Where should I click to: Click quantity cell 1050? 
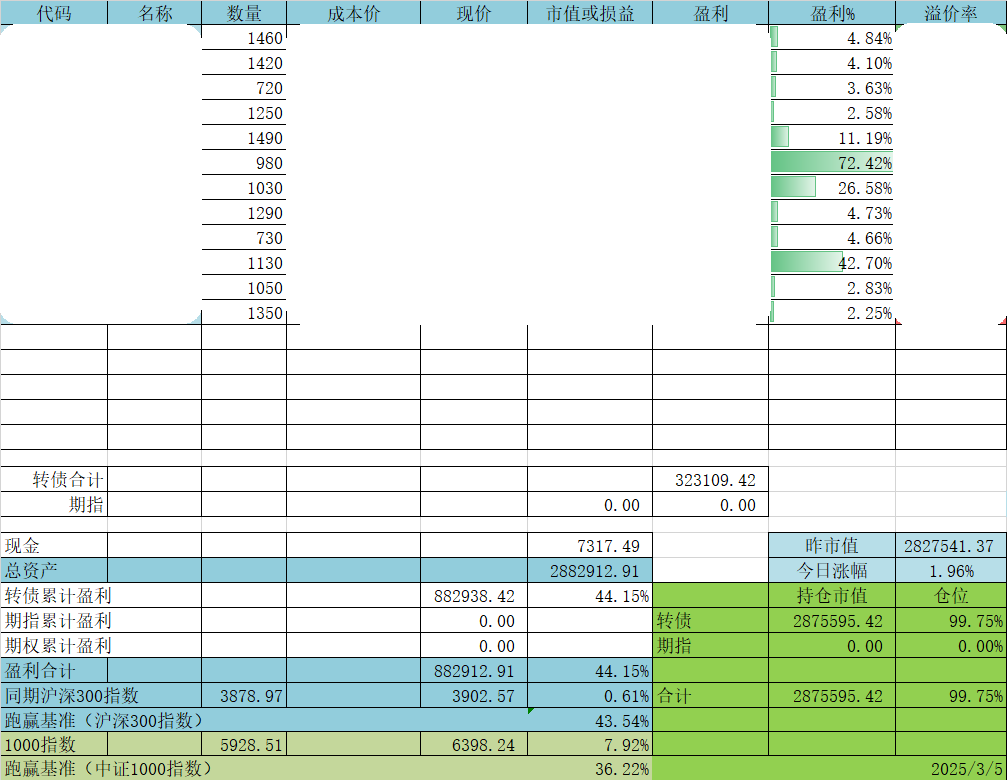click(244, 288)
